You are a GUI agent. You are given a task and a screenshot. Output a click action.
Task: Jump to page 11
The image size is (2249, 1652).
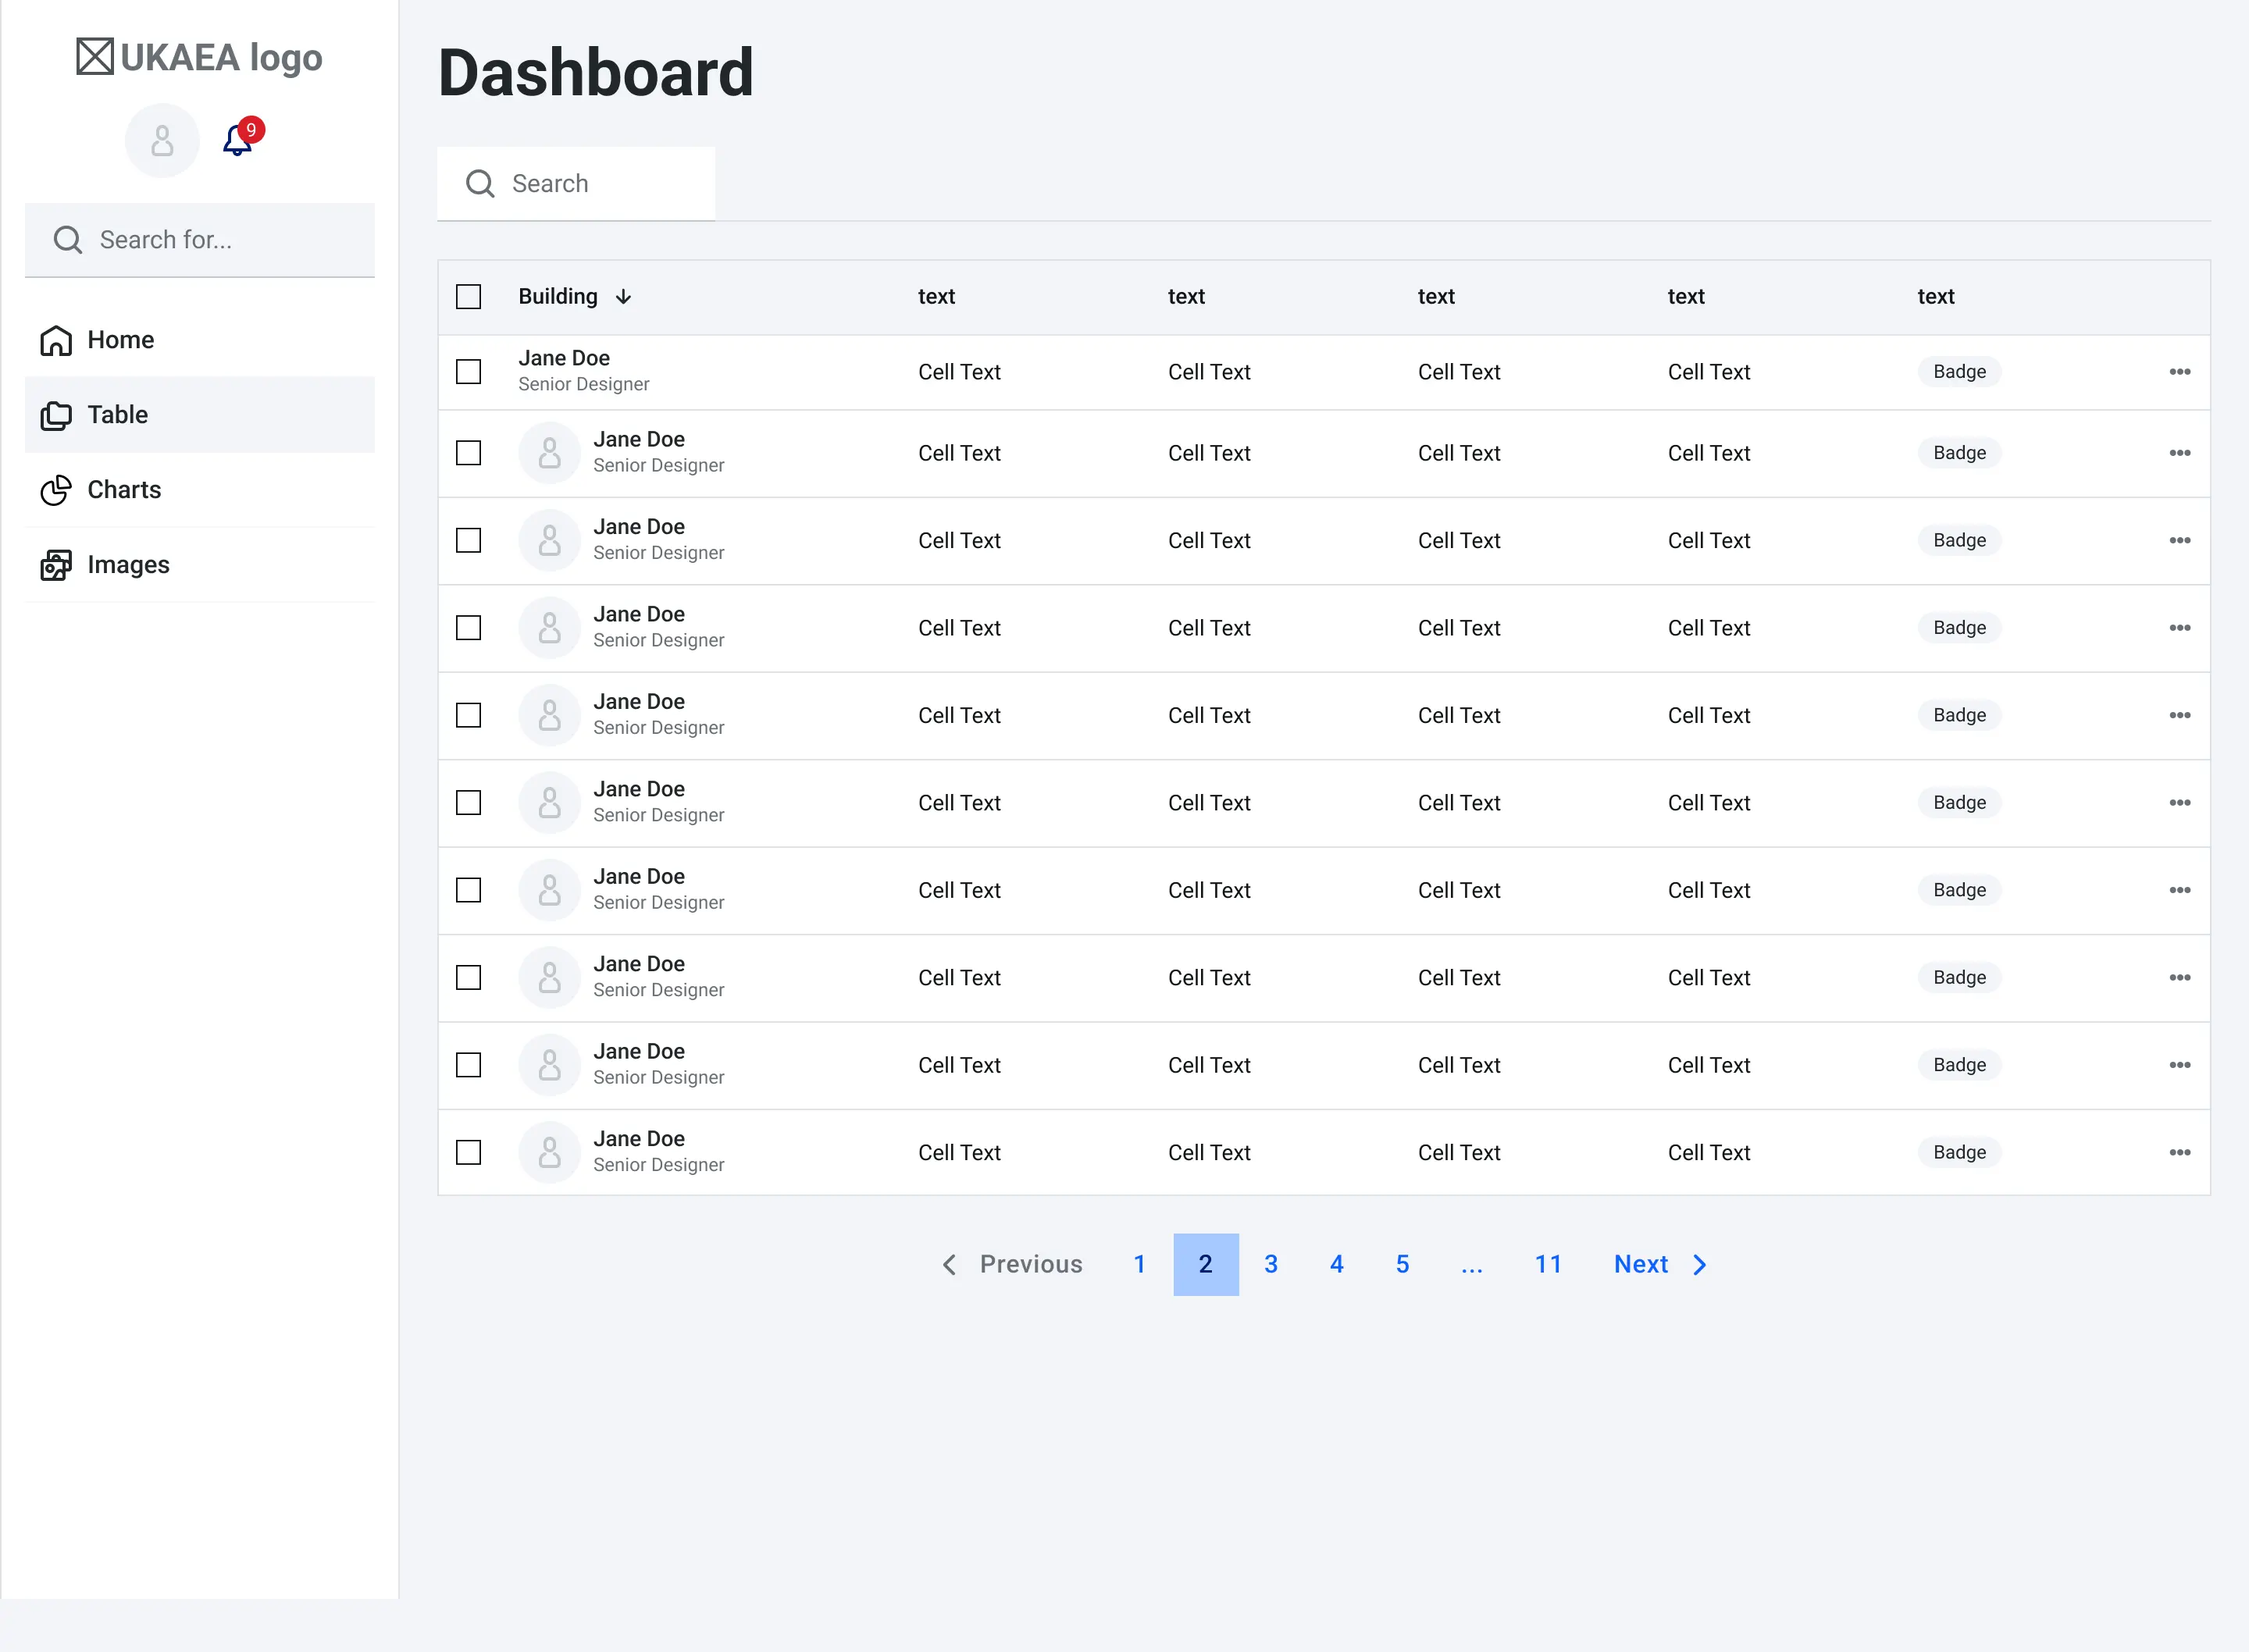point(1548,1265)
